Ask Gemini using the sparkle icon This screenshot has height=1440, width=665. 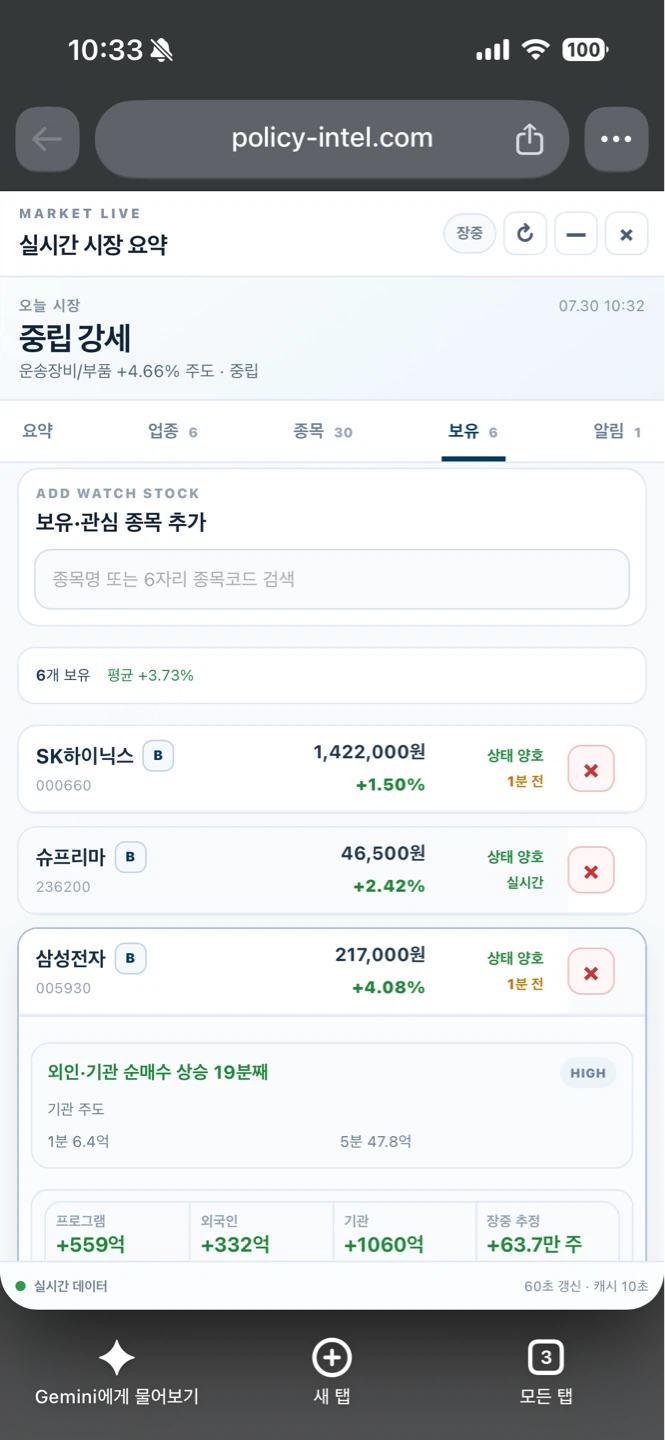[x=117, y=1373]
